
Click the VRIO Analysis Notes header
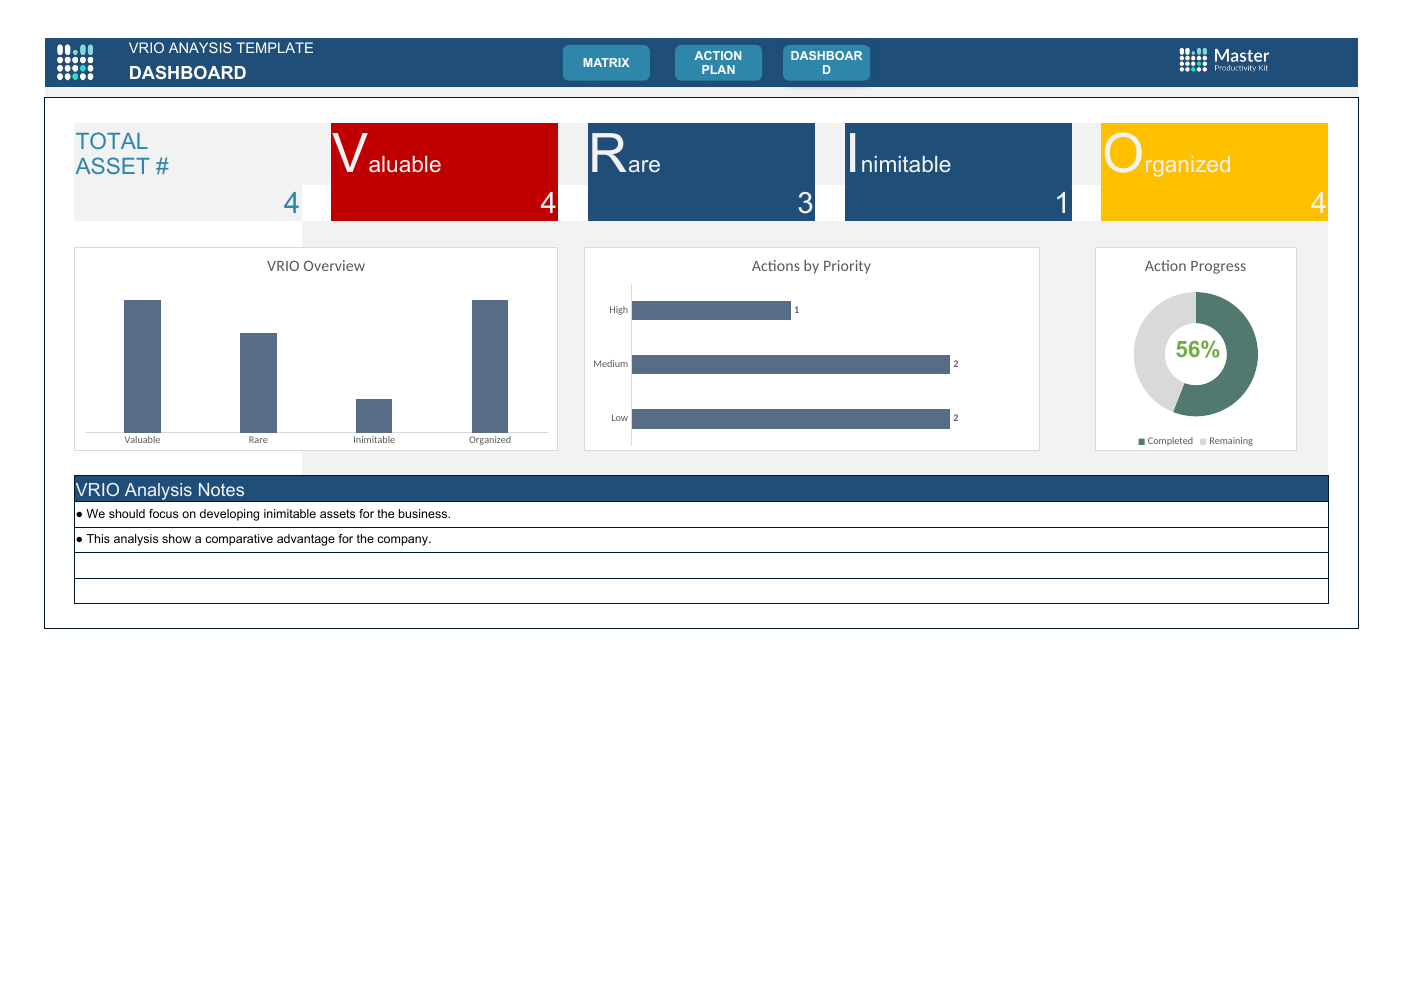[x=701, y=489]
